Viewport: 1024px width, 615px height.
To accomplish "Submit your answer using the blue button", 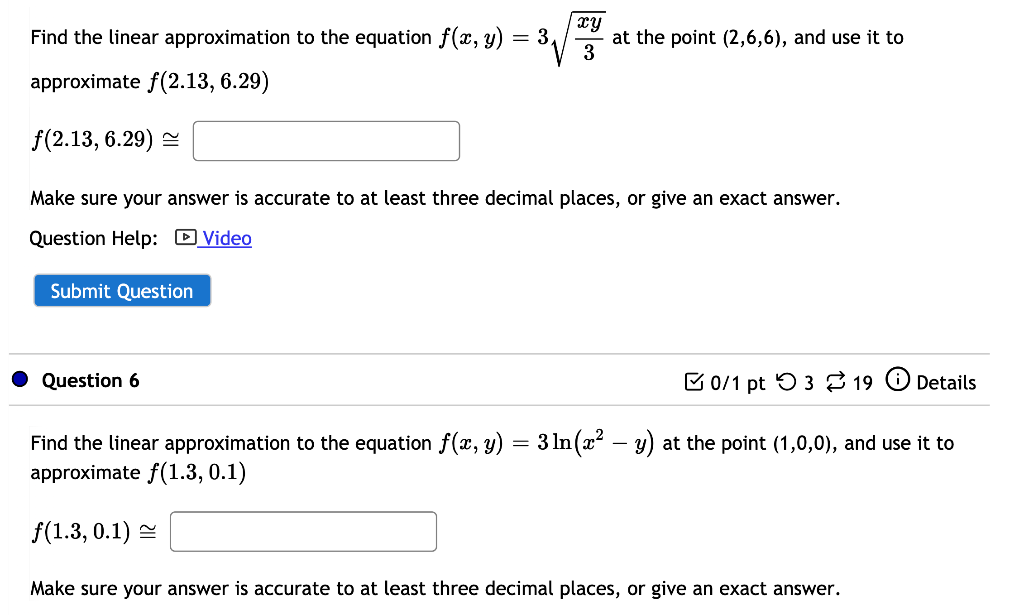I will tap(121, 291).
